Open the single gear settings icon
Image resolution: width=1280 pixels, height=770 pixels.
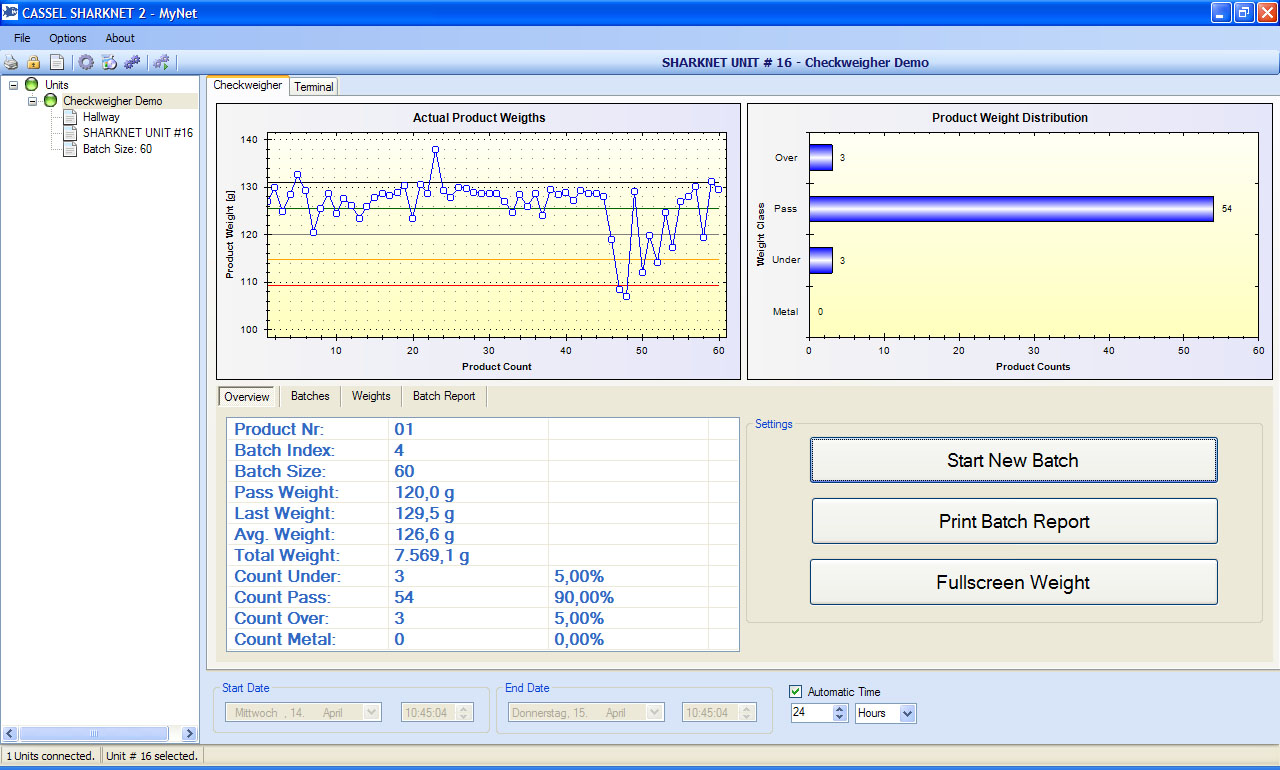(87, 62)
